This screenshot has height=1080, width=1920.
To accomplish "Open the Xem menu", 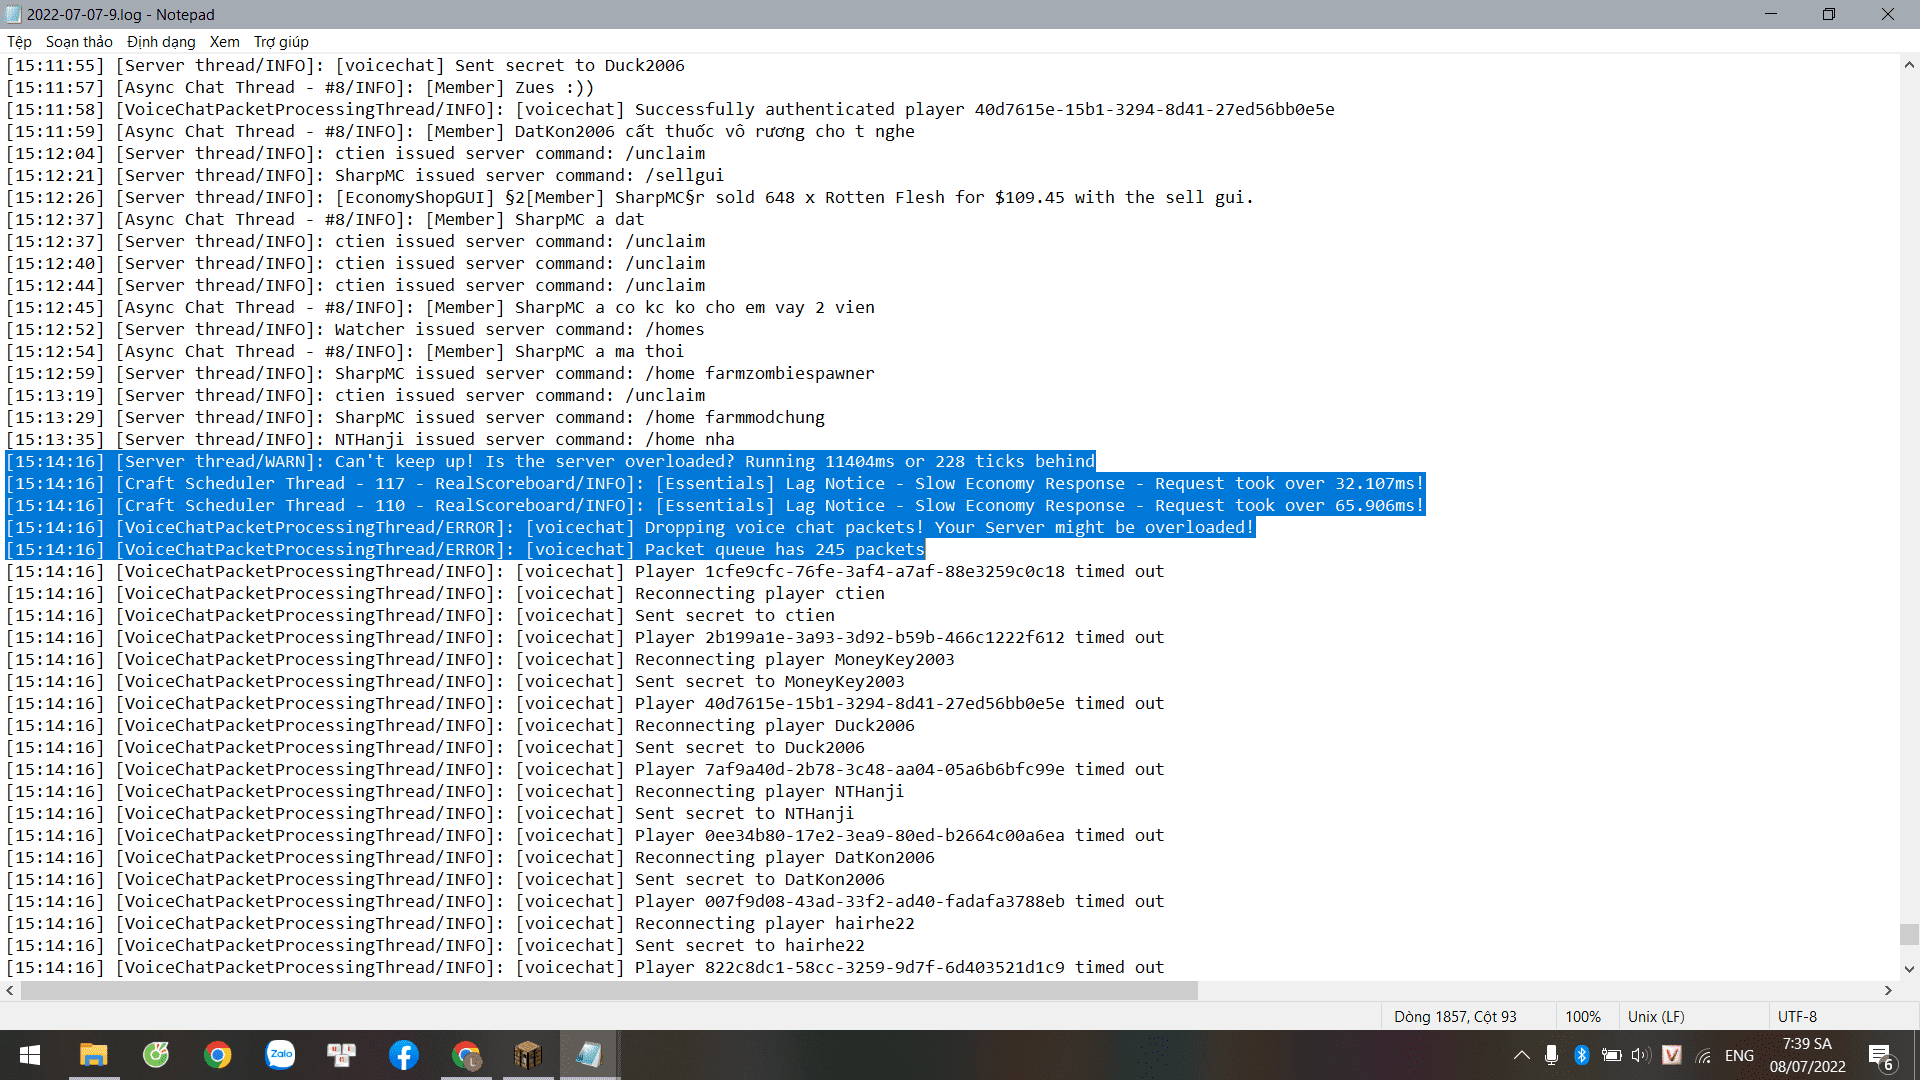I will (224, 42).
